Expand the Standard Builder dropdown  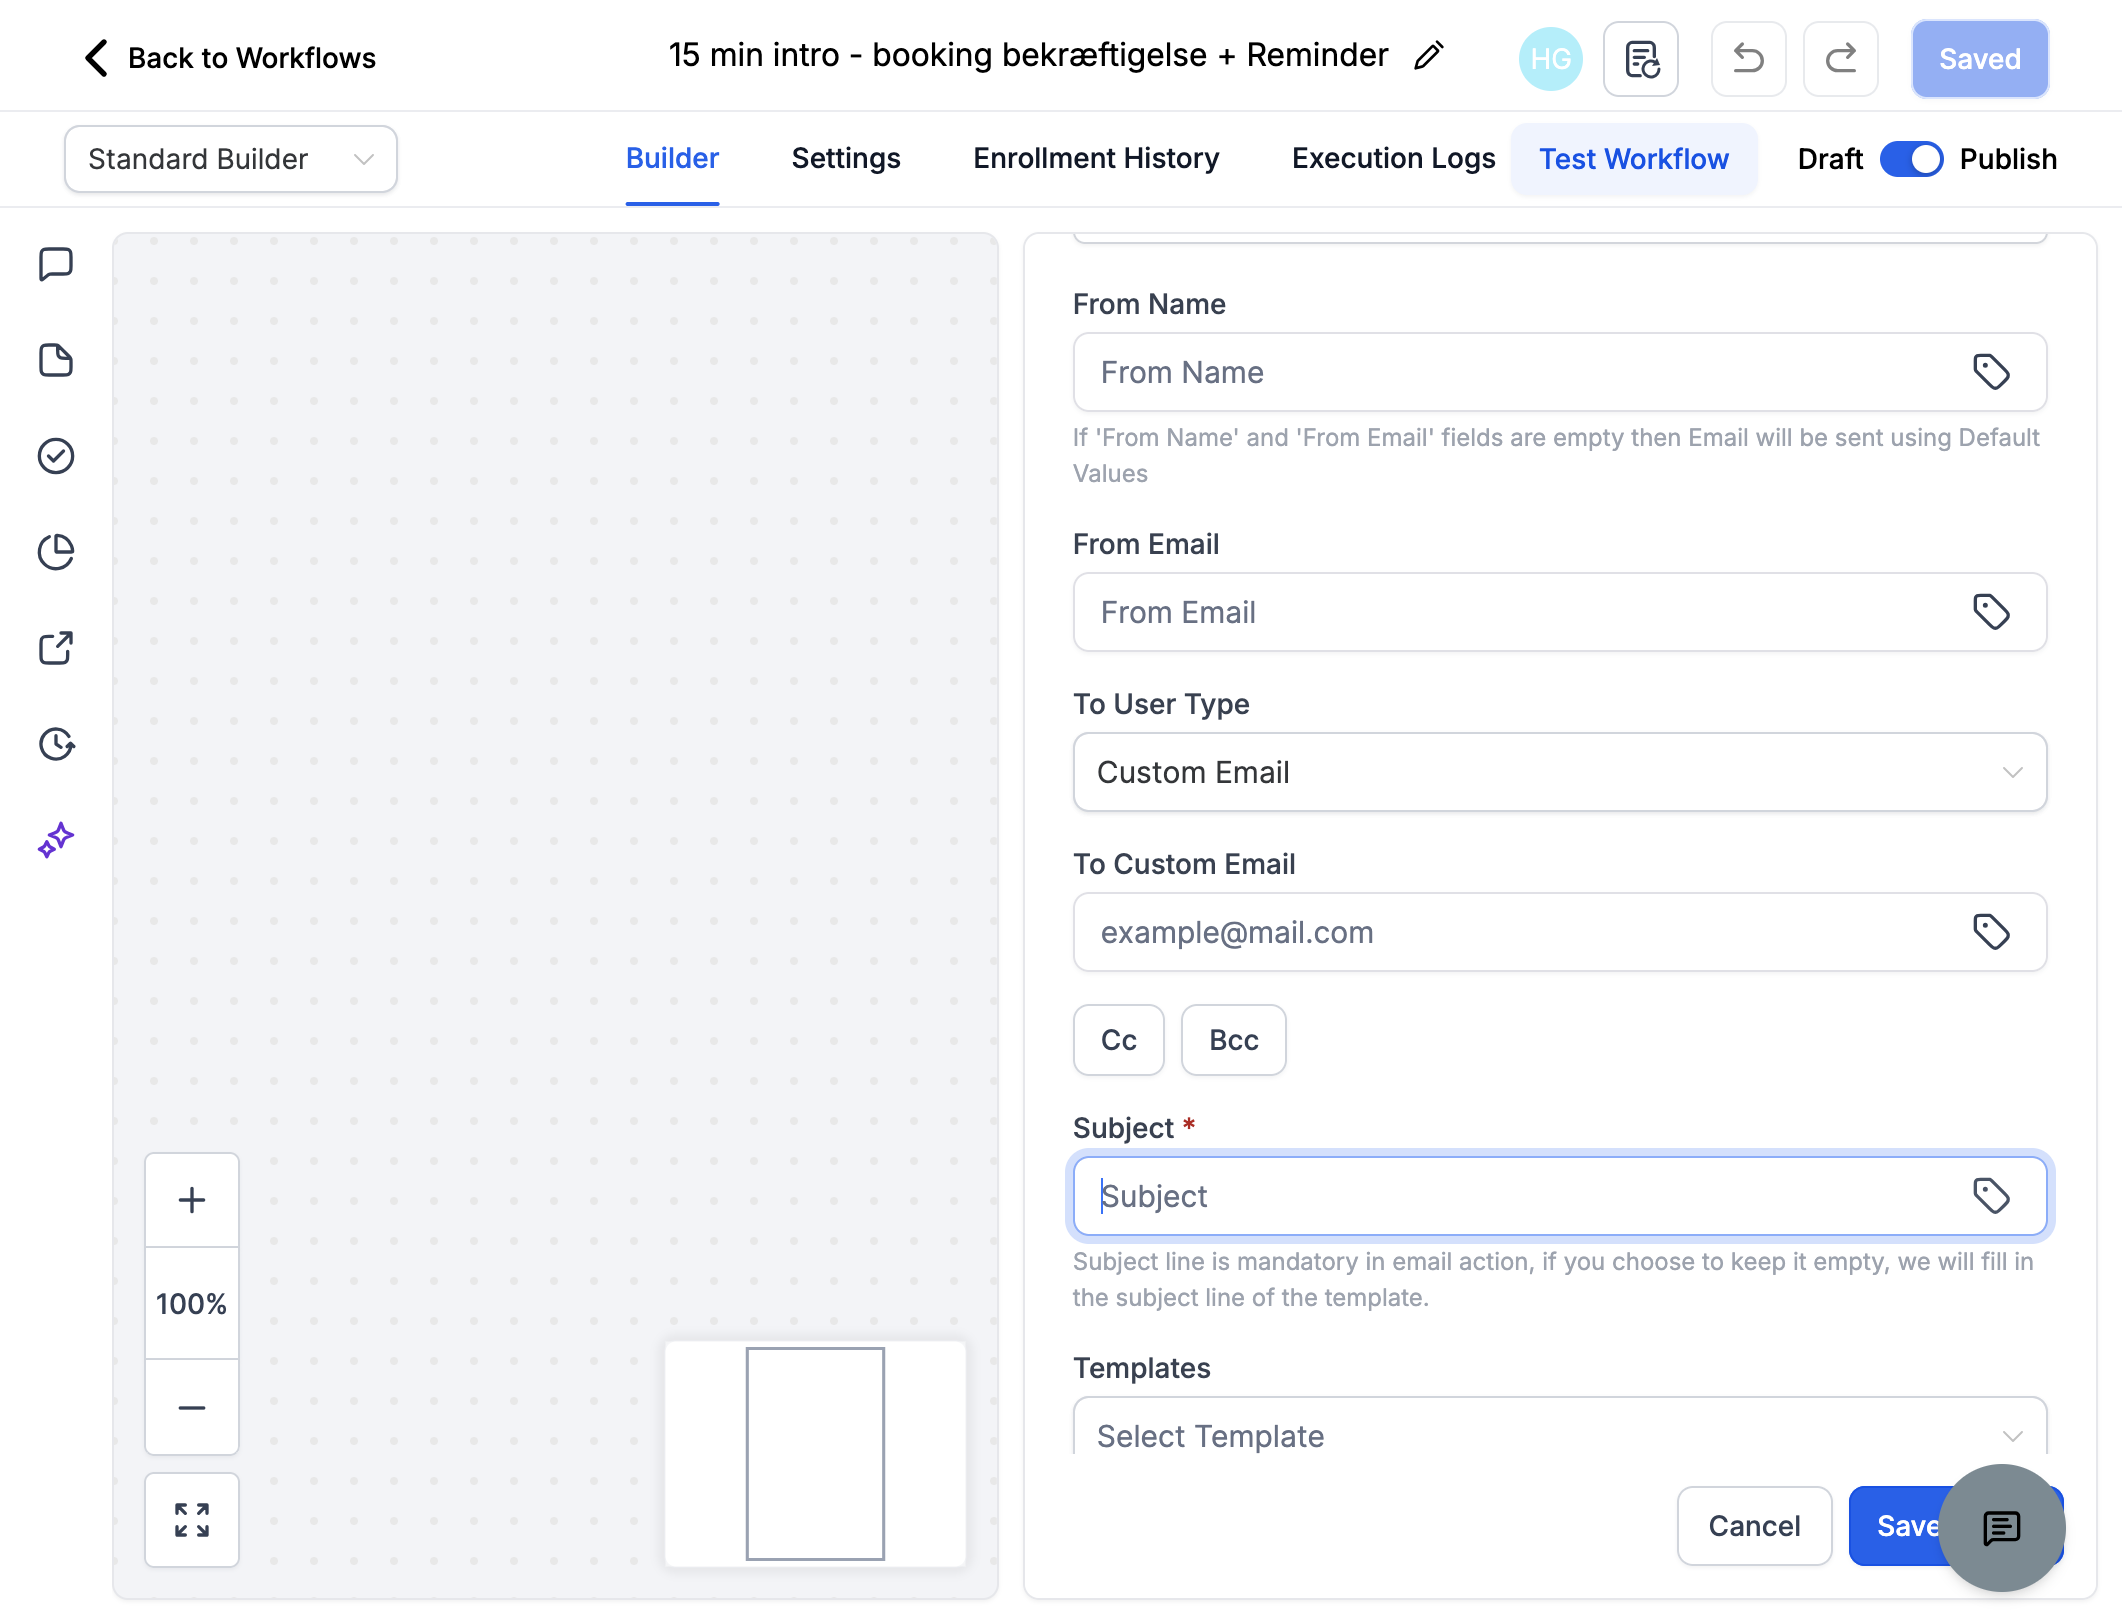coord(231,159)
